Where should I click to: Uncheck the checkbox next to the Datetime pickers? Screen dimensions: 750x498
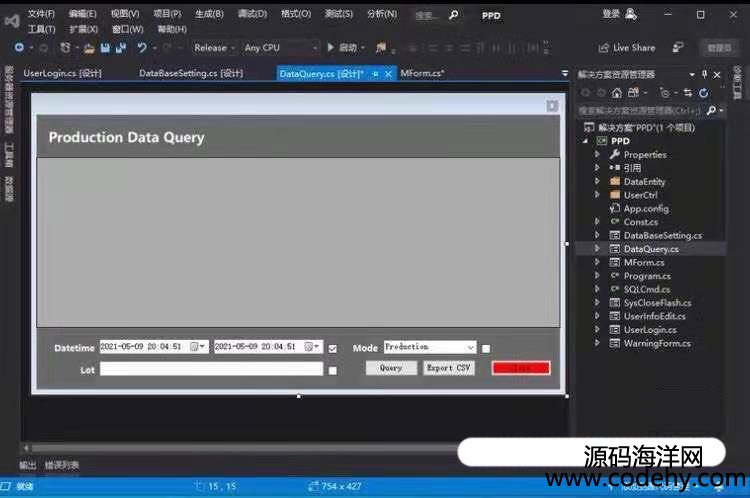point(332,348)
